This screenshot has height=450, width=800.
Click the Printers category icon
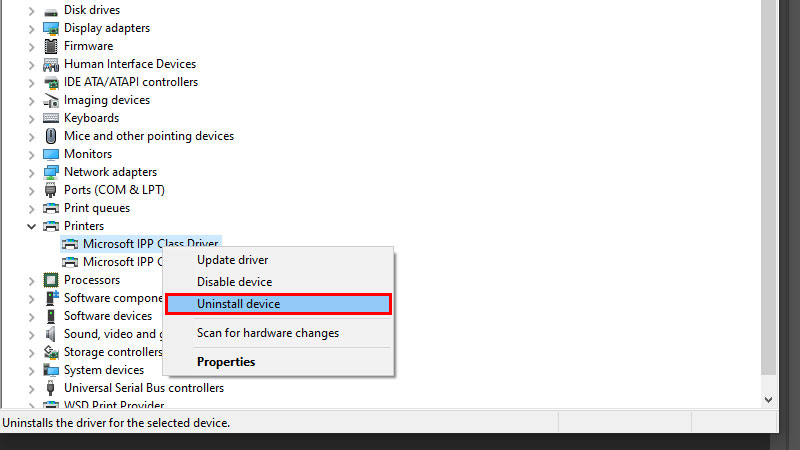[x=51, y=226]
